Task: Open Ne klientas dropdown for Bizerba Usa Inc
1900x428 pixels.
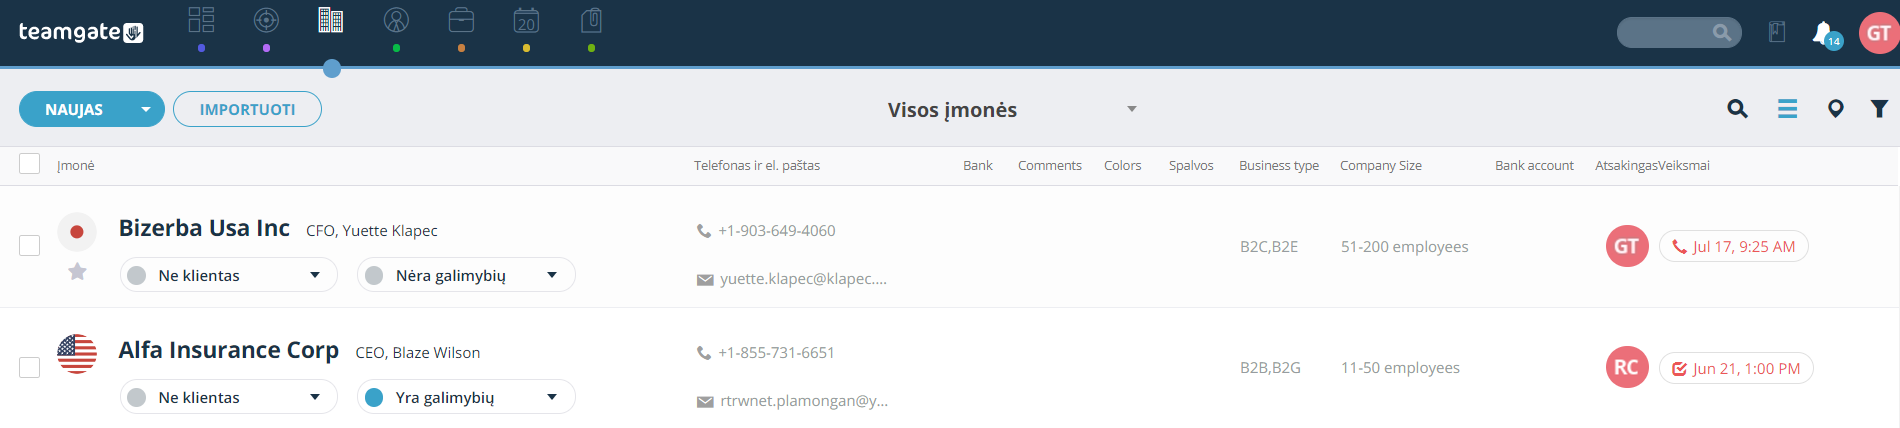Action: coord(229,275)
